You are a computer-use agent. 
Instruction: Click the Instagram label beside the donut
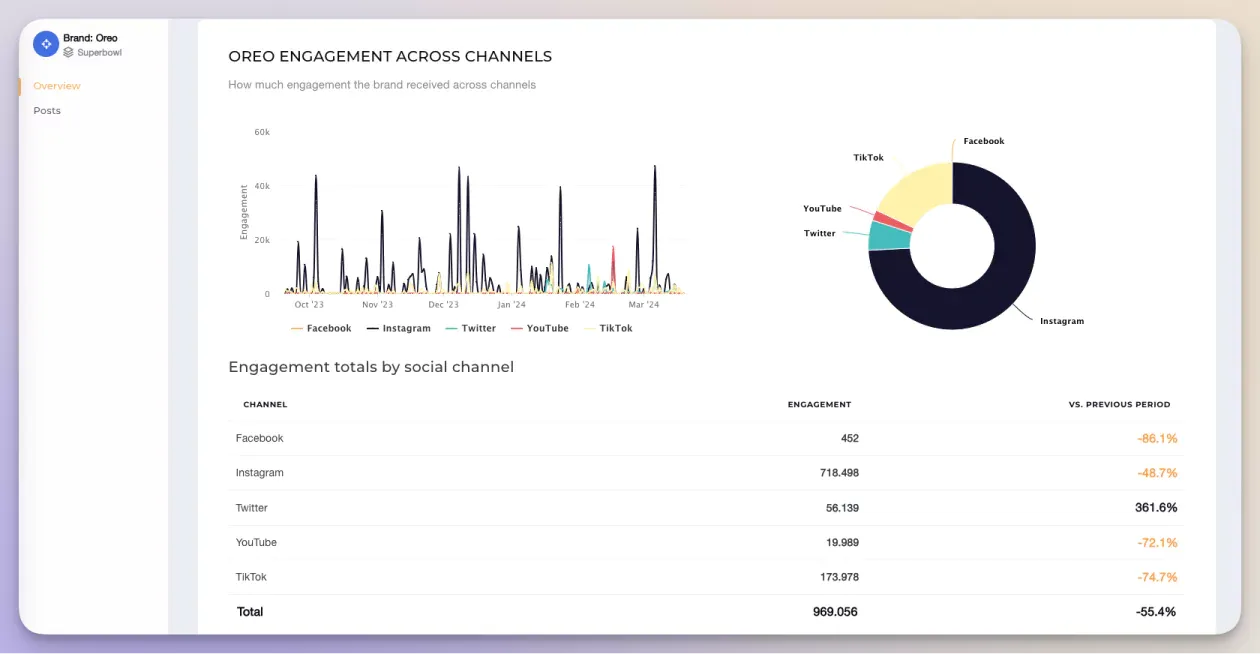1062,321
